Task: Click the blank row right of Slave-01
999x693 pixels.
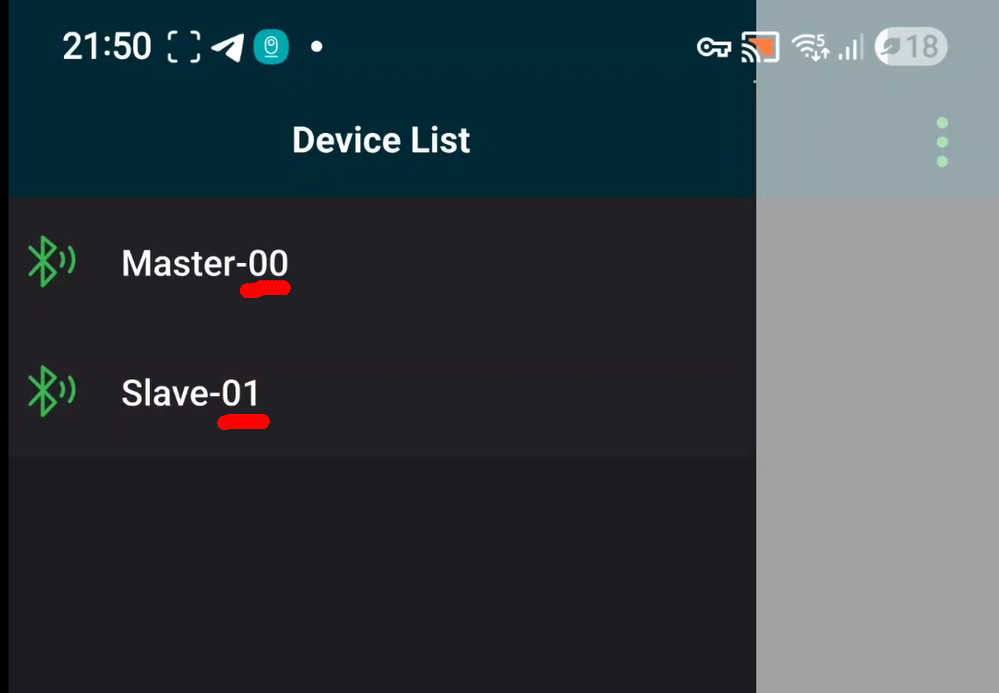Action: point(510,392)
